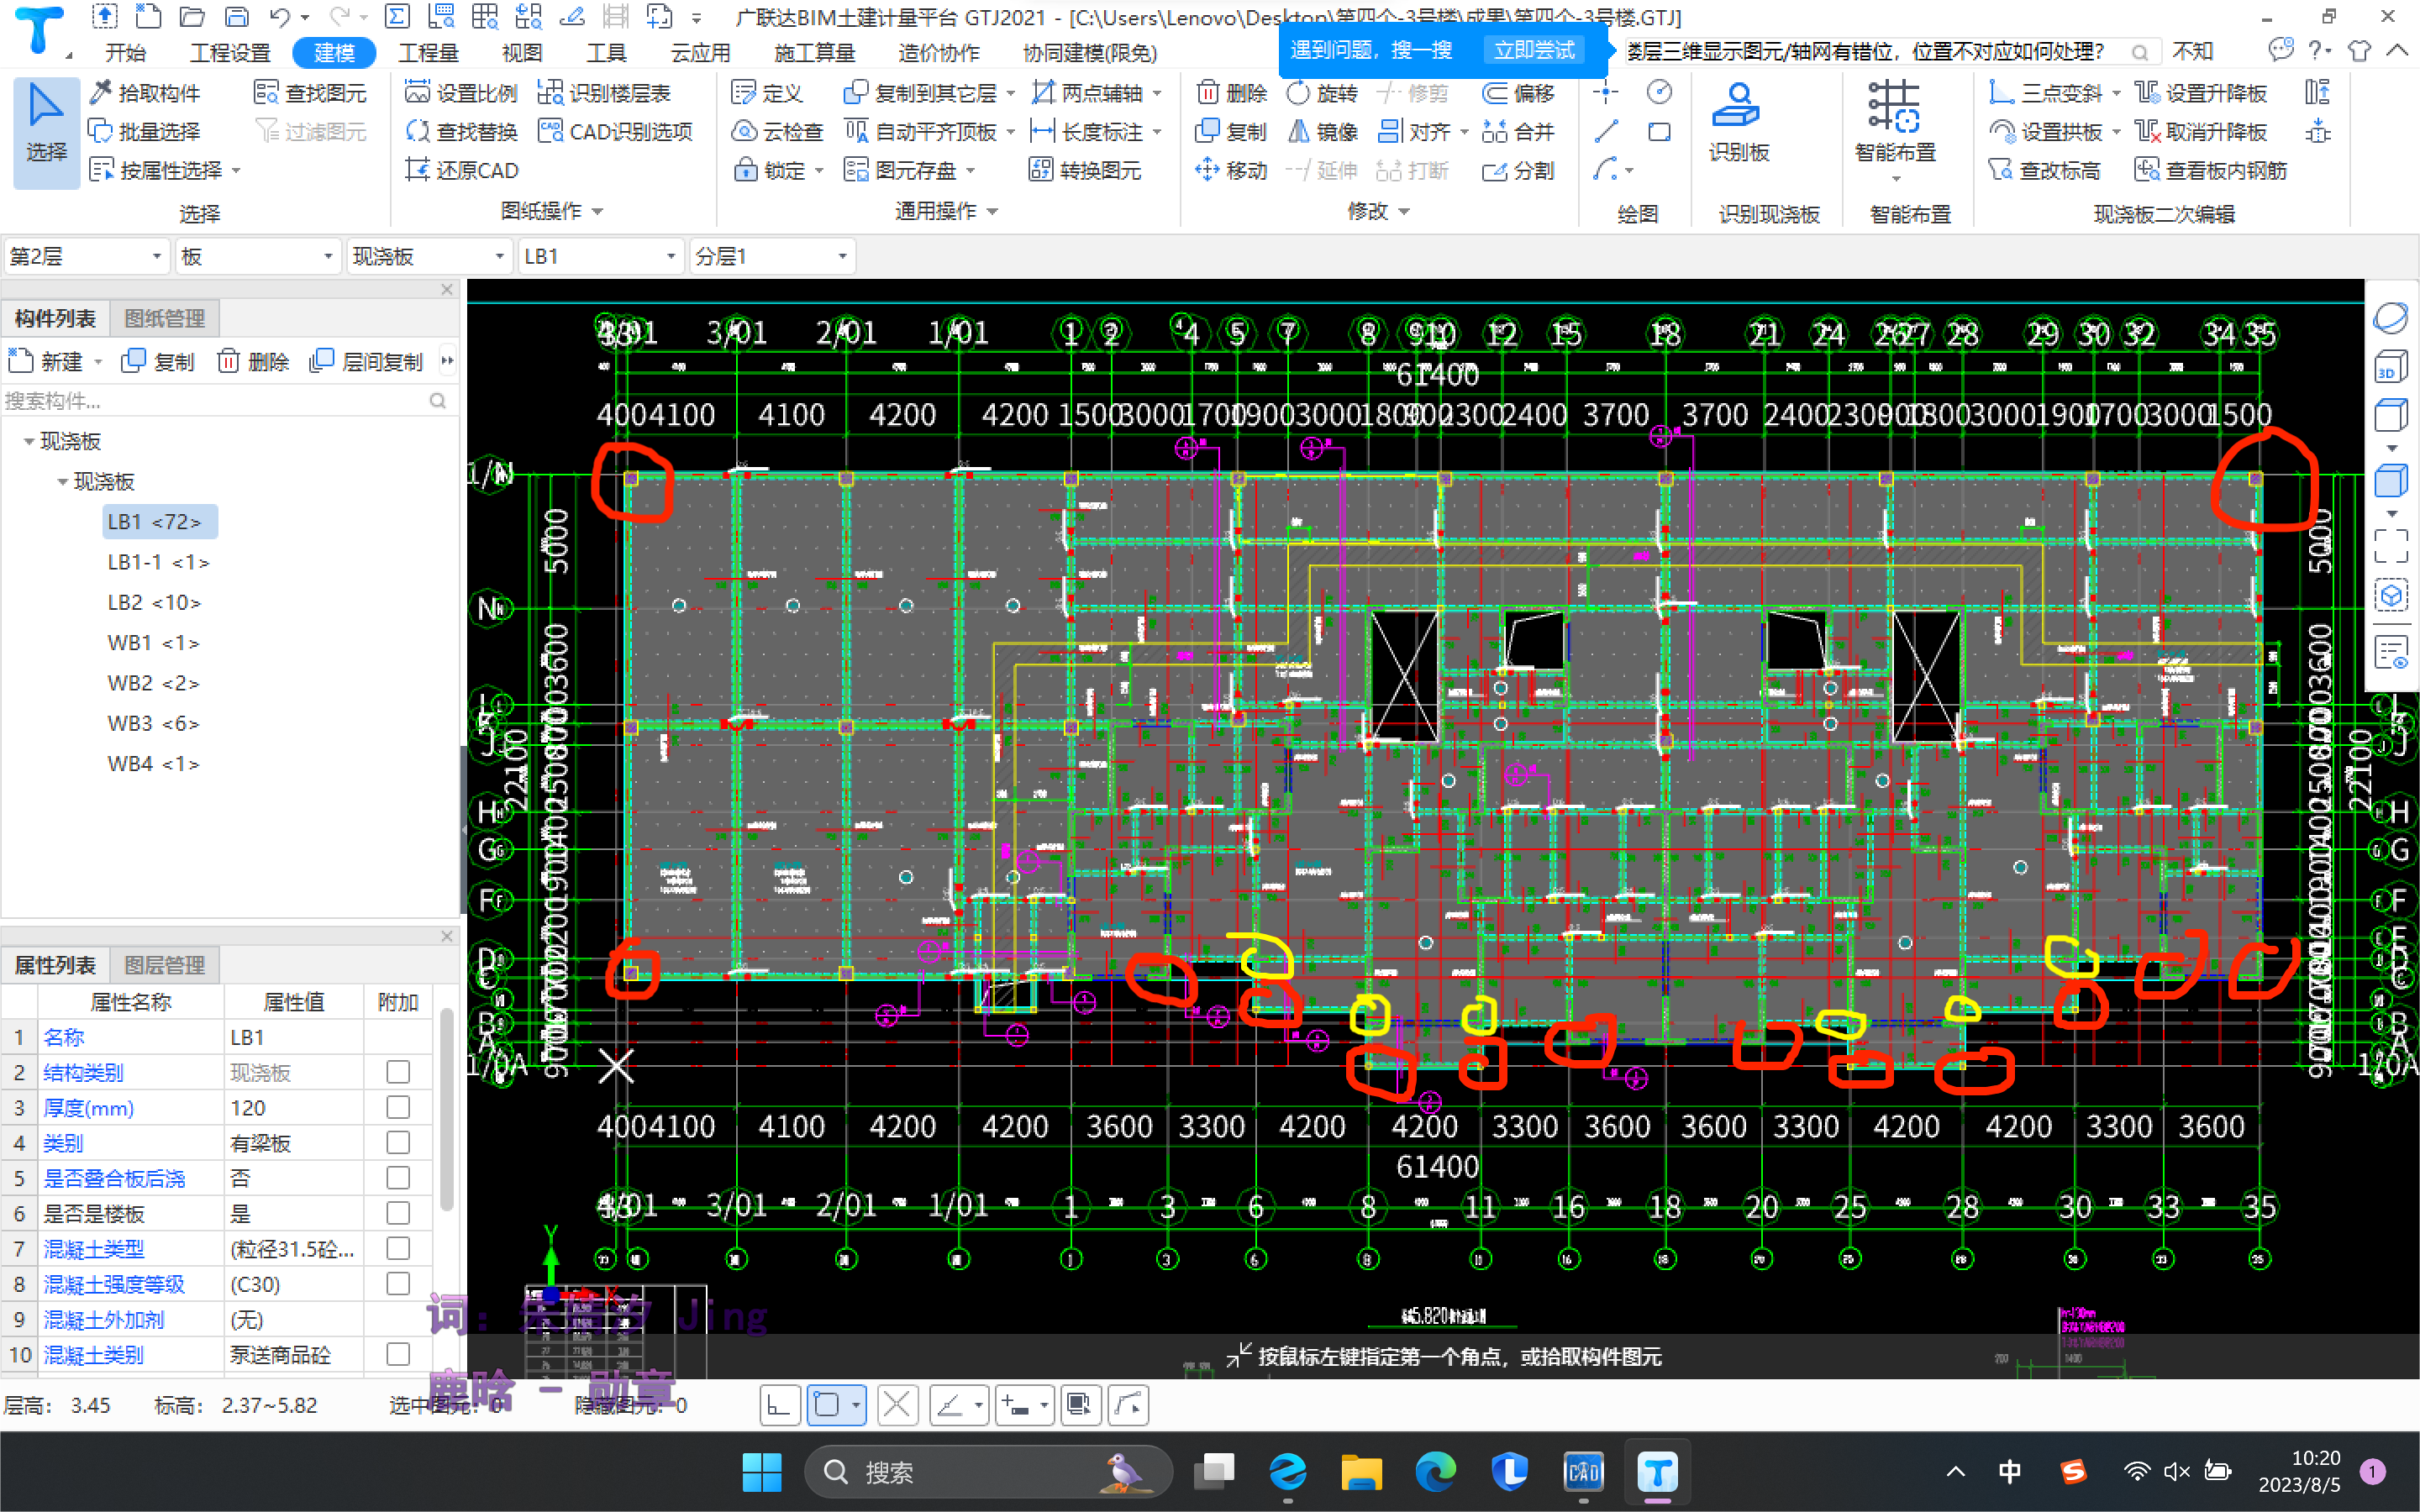Click 删除 in component list toolbar
2420x1512 pixels.
pos(254,361)
